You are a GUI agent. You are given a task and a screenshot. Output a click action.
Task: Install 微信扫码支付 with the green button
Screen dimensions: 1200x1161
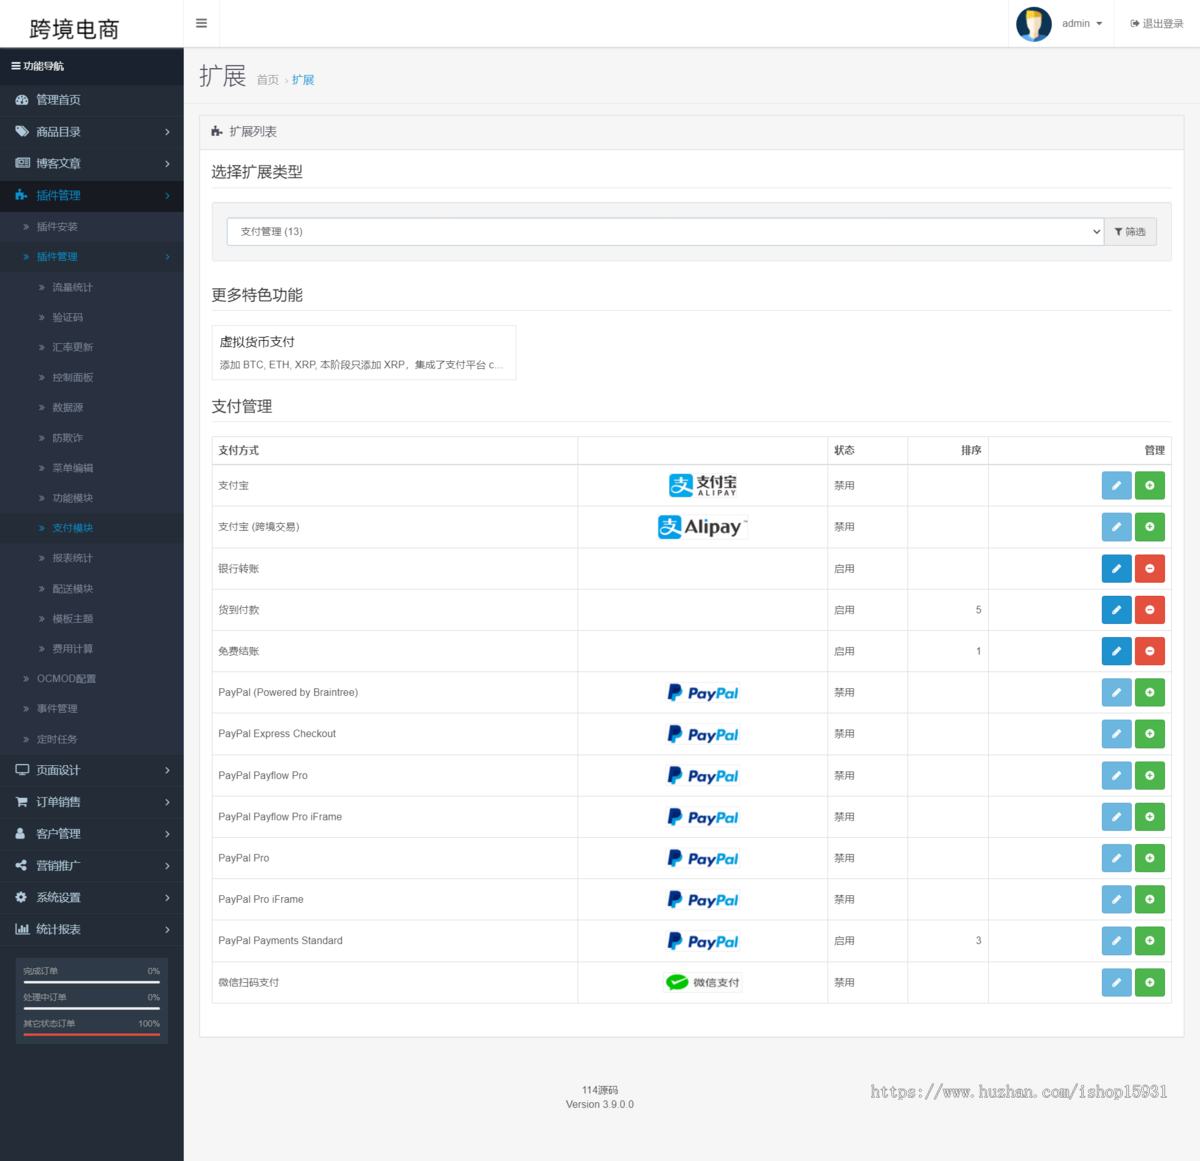1150,982
